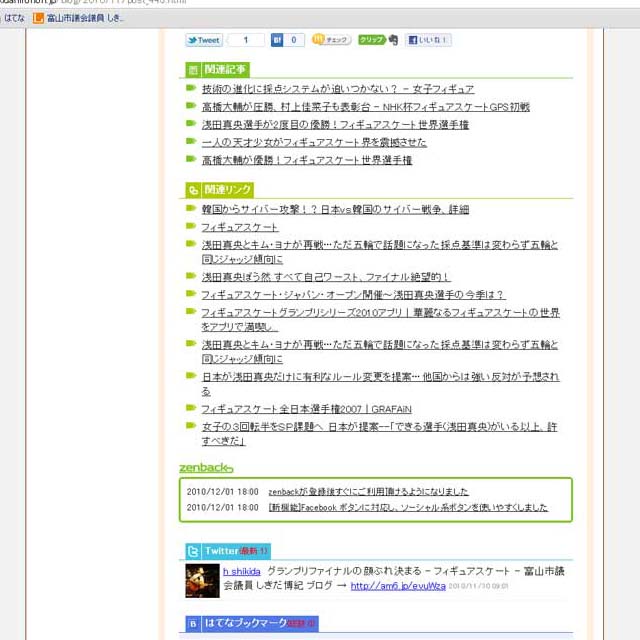Click the はてなブックマーク section B icon
Image resolution: width=640 pixels, height=640 pixels.
(x=193, y=623)
